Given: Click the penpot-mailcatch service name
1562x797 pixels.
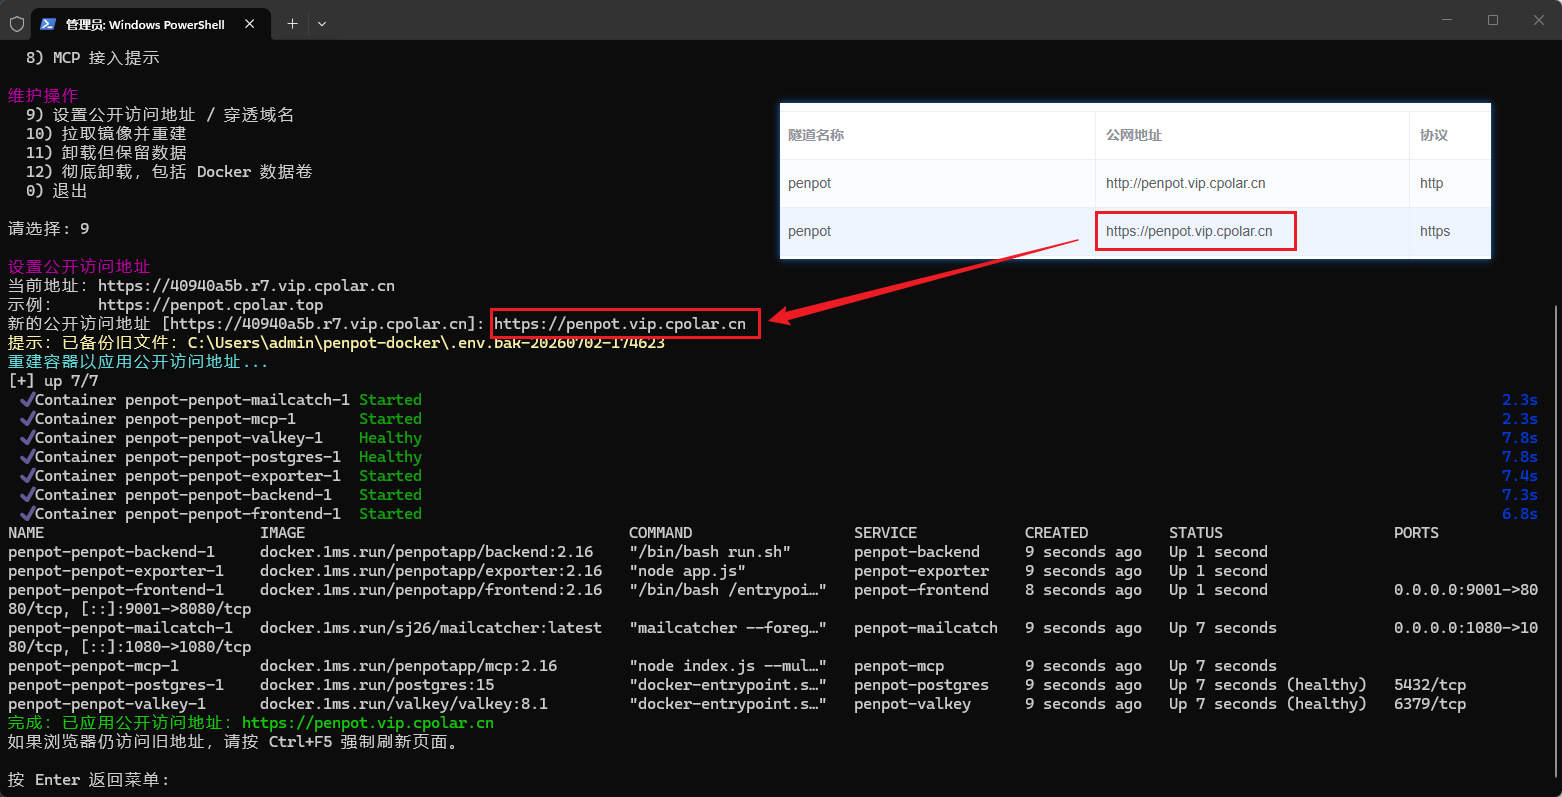Looking at the screenshot, I should (926, 628).
